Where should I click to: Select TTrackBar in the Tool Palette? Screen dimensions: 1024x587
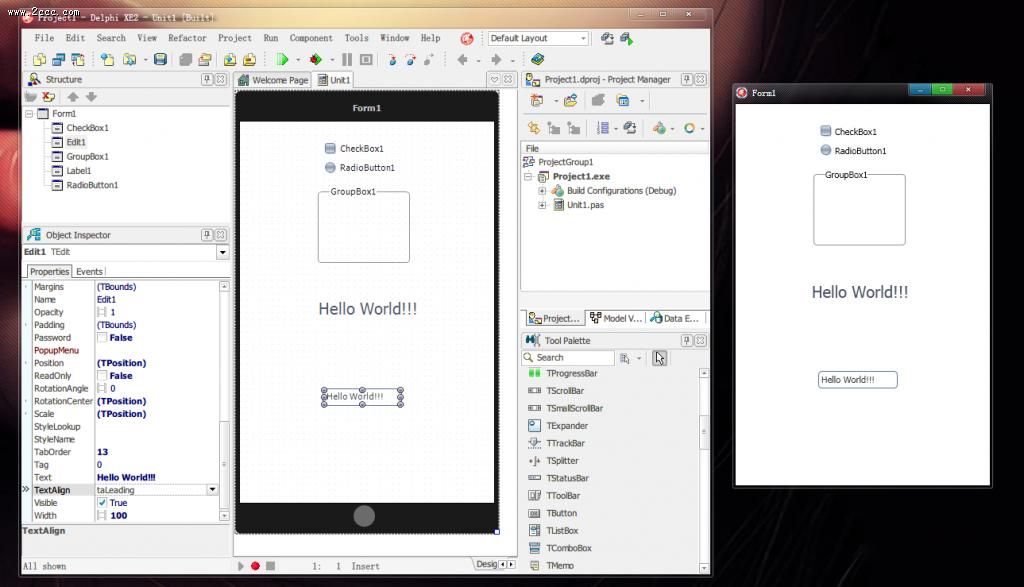coord(557,443)
